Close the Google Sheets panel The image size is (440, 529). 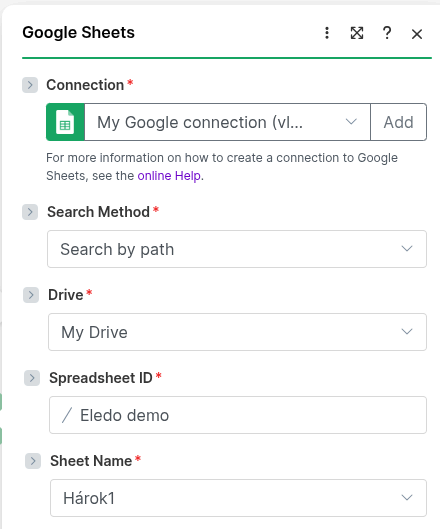pyautogui.click(x=417, y=34)
